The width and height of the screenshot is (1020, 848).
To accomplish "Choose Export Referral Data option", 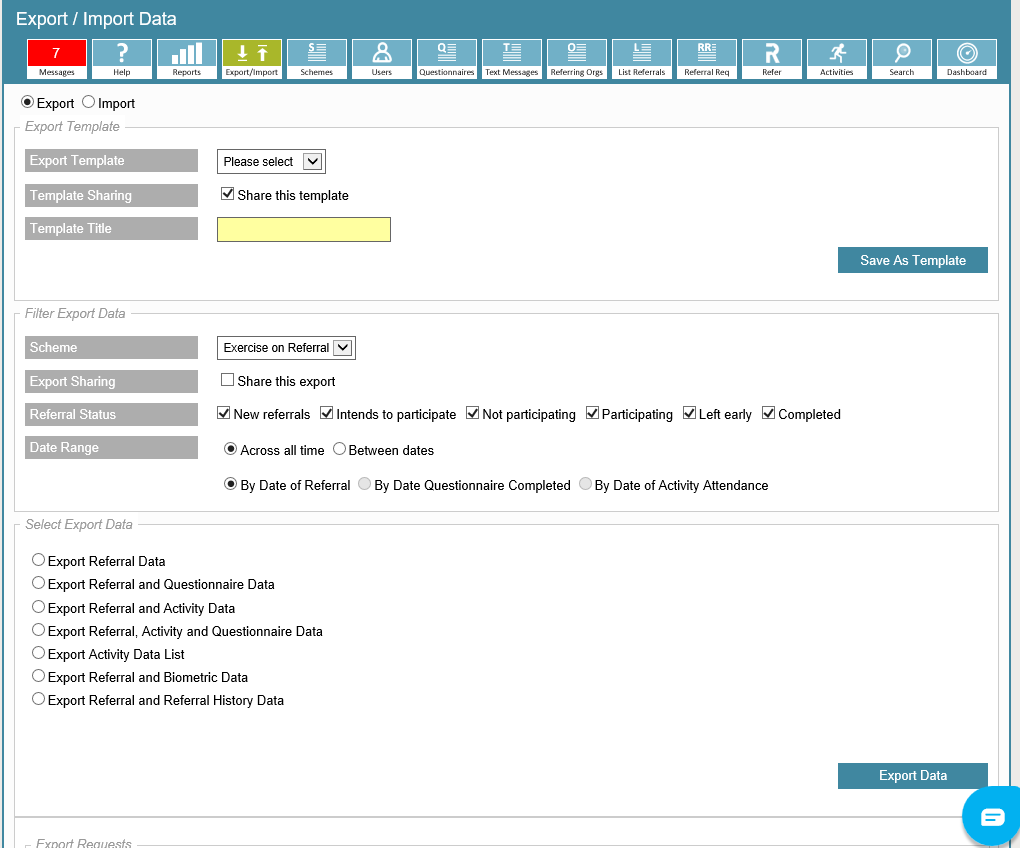I will pyautogui.click(x=39, y=560).
